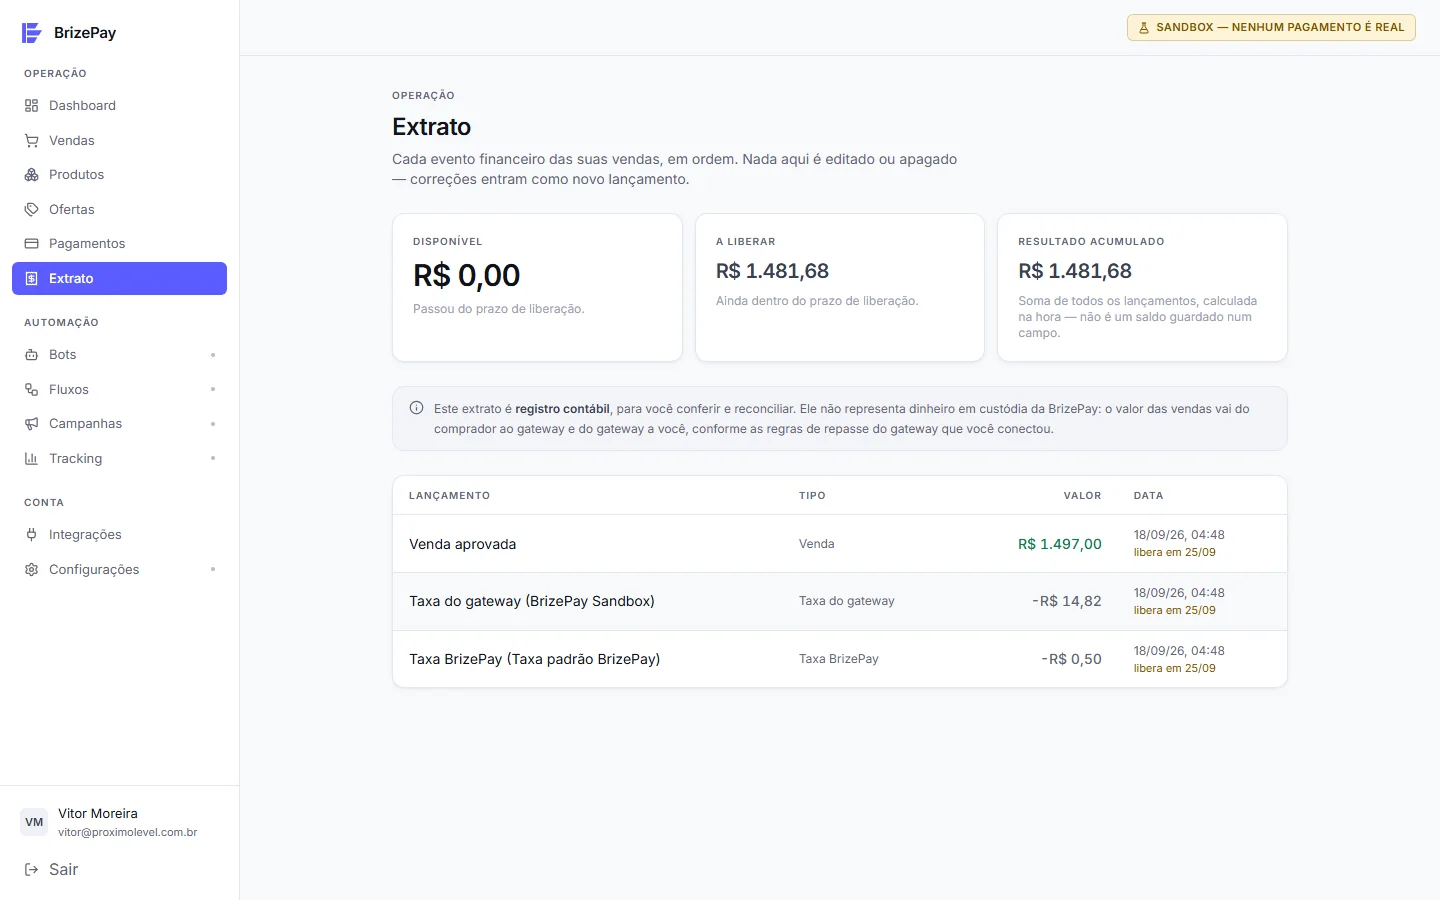Click the "Lançamento" column header
This screenshot has height=900, width=1440.
click(x=450, y=496)
